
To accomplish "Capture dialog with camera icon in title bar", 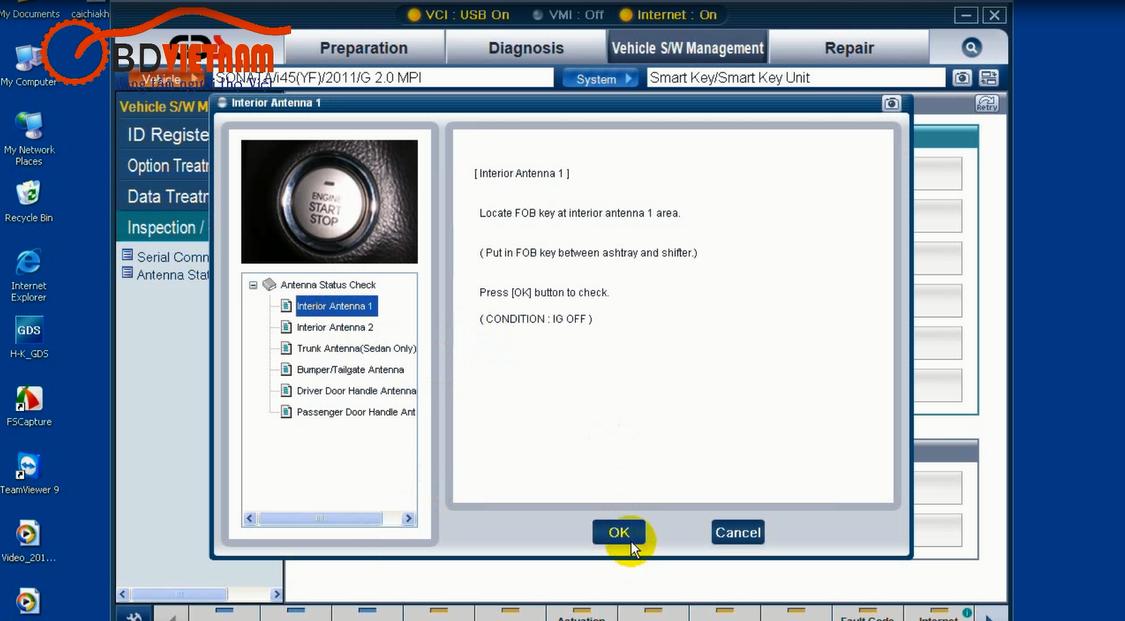I will coord(891,103).
